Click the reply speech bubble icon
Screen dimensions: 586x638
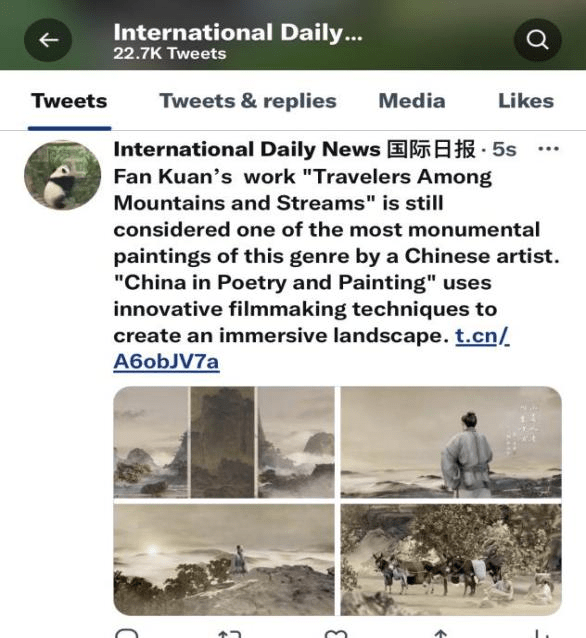pos(127,634)
